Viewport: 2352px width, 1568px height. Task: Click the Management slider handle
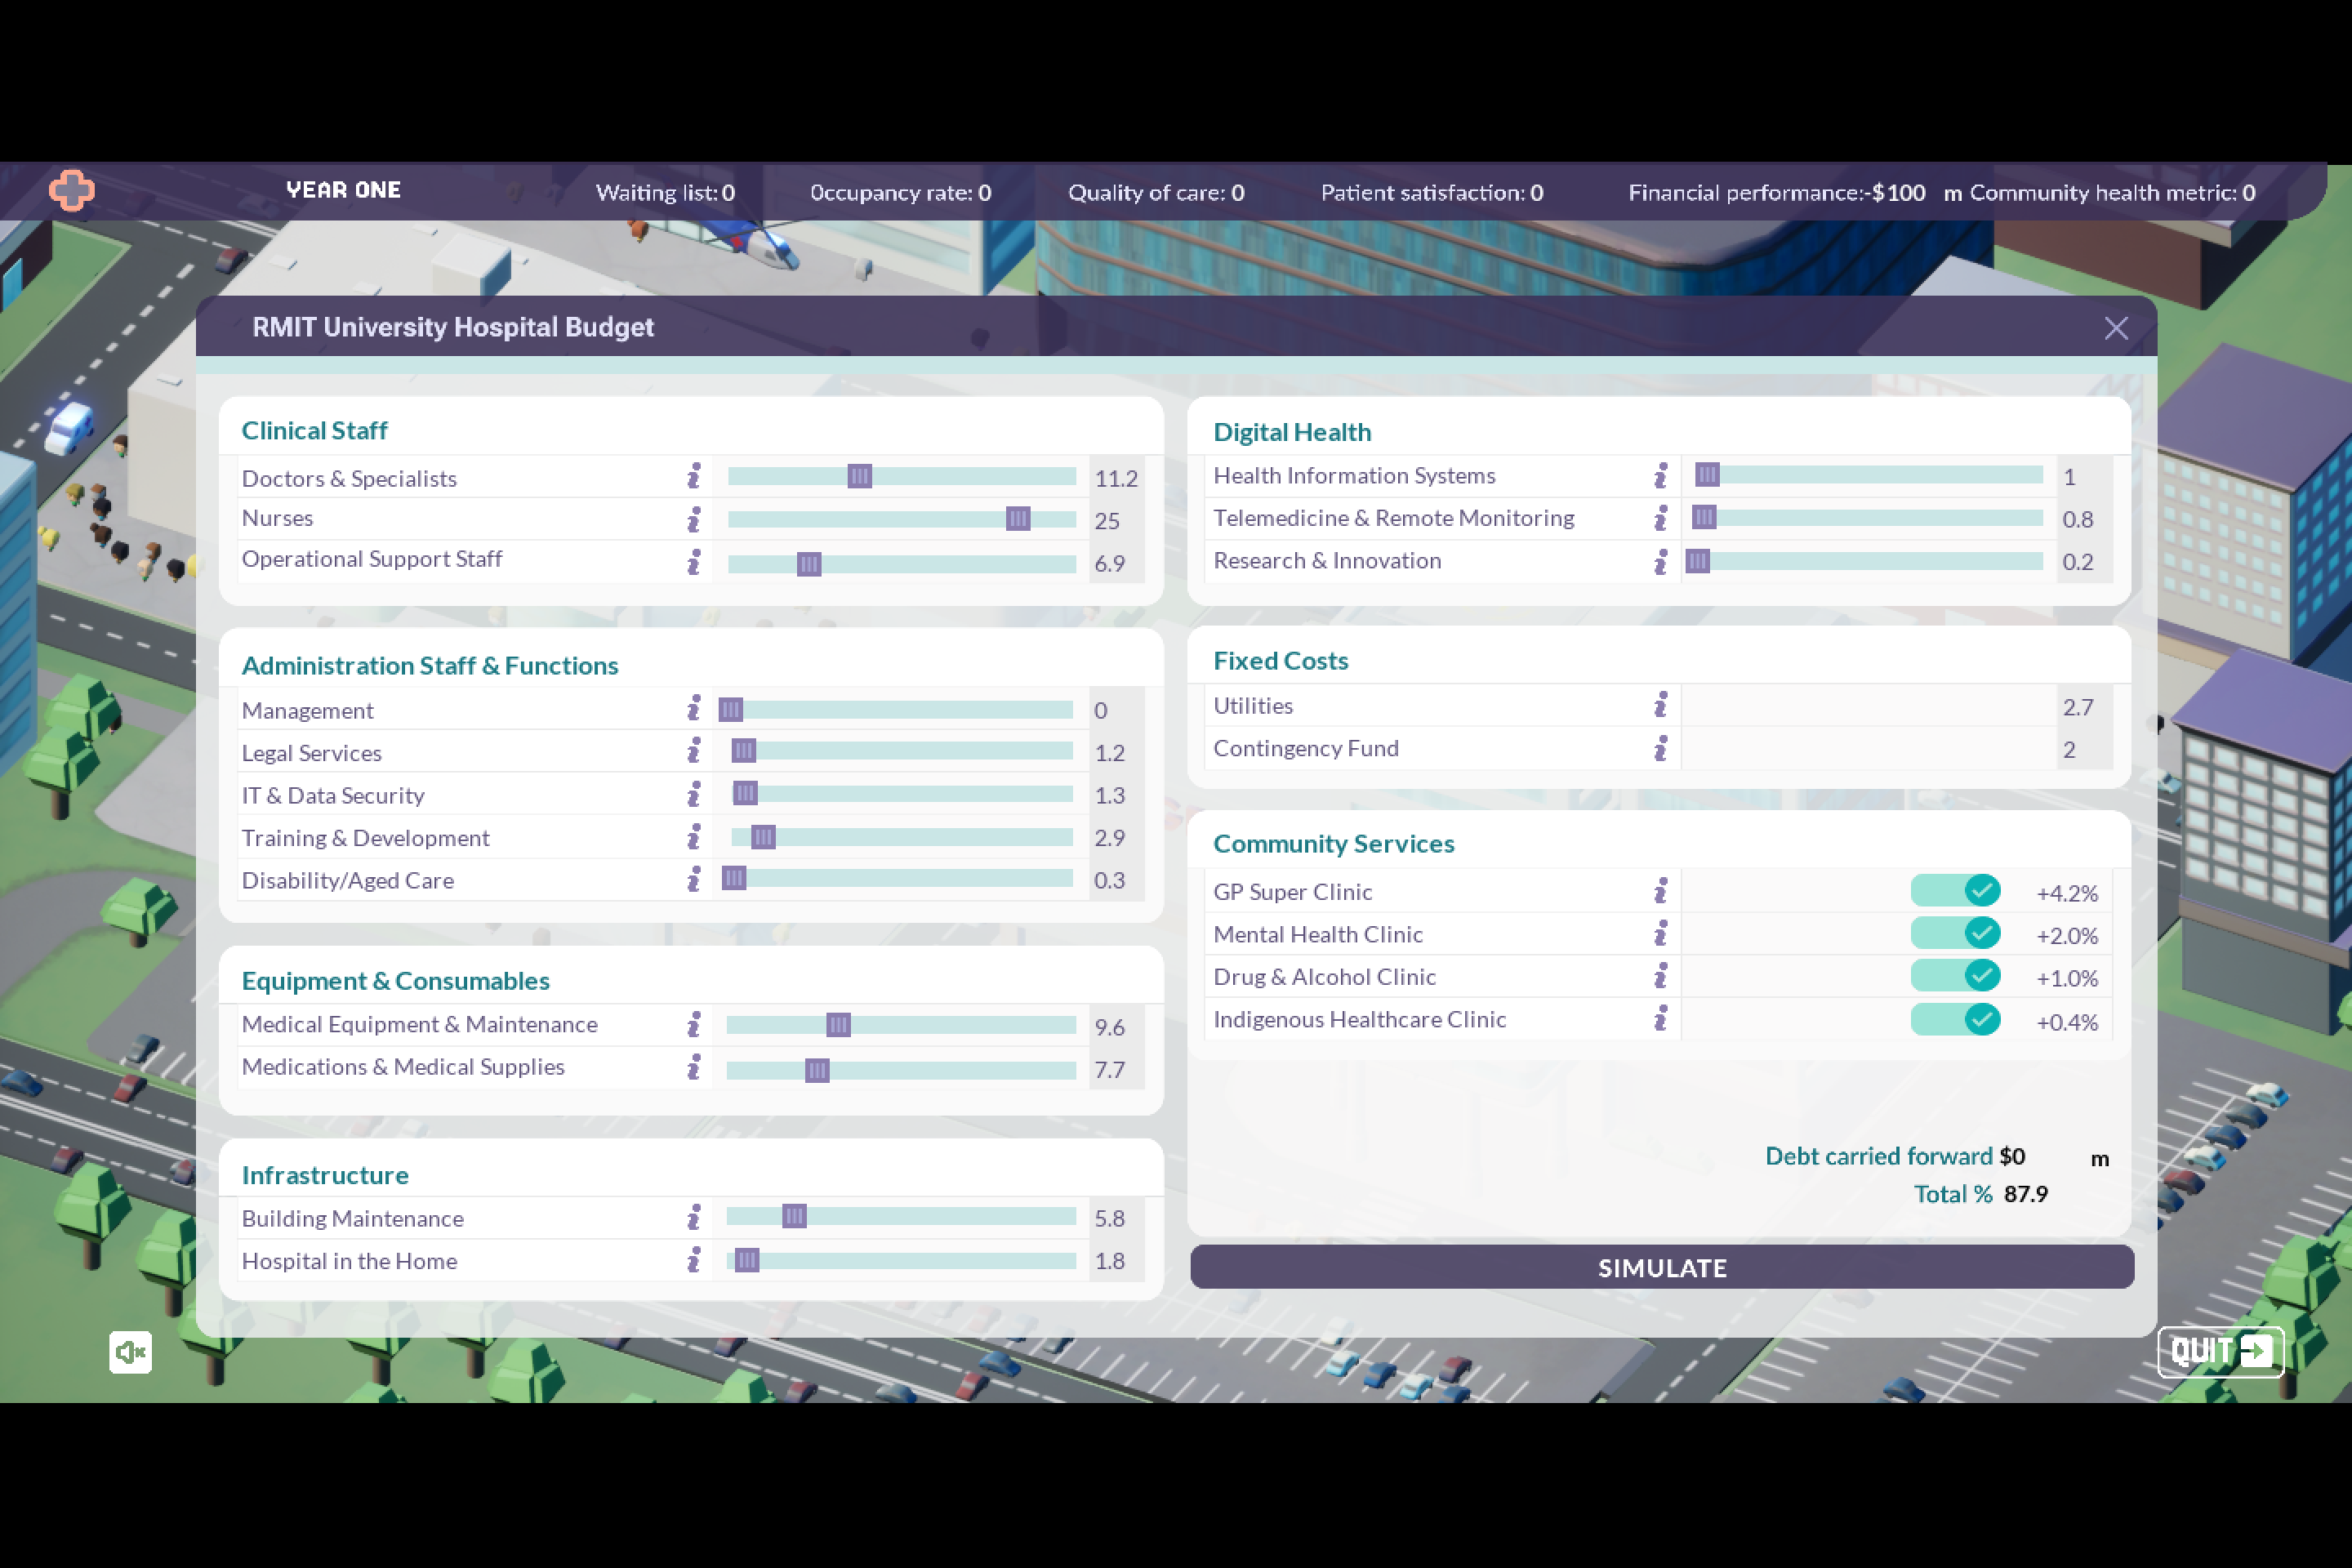coord(731,709)
